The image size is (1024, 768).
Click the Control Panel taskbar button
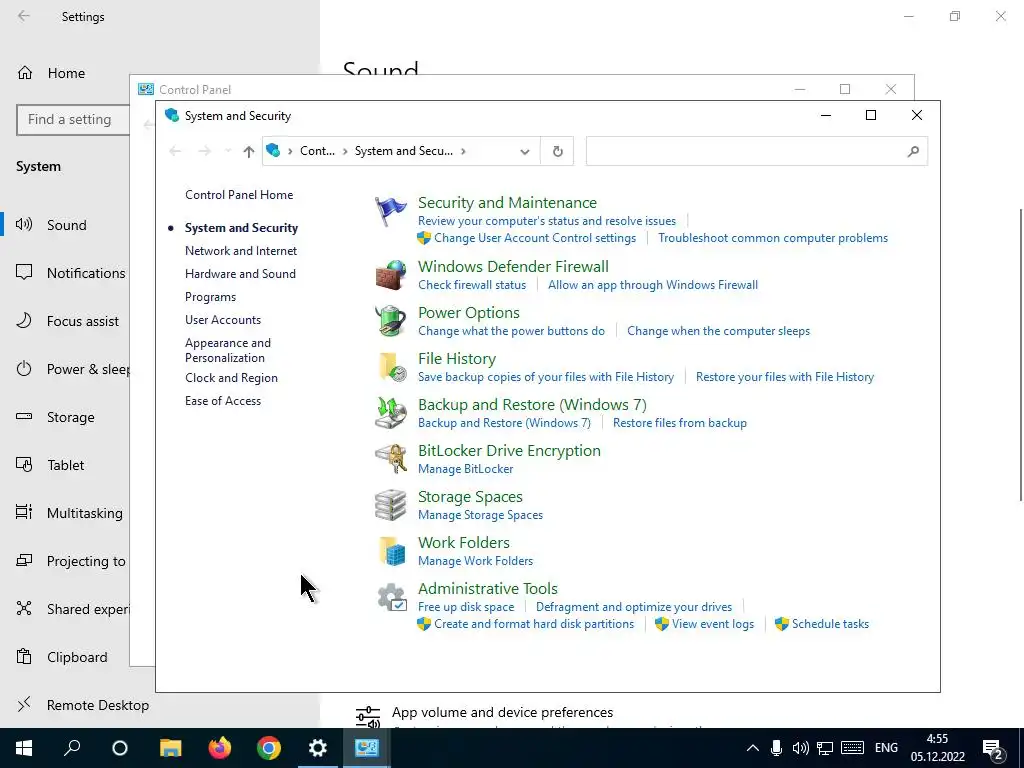coord(366,748)
